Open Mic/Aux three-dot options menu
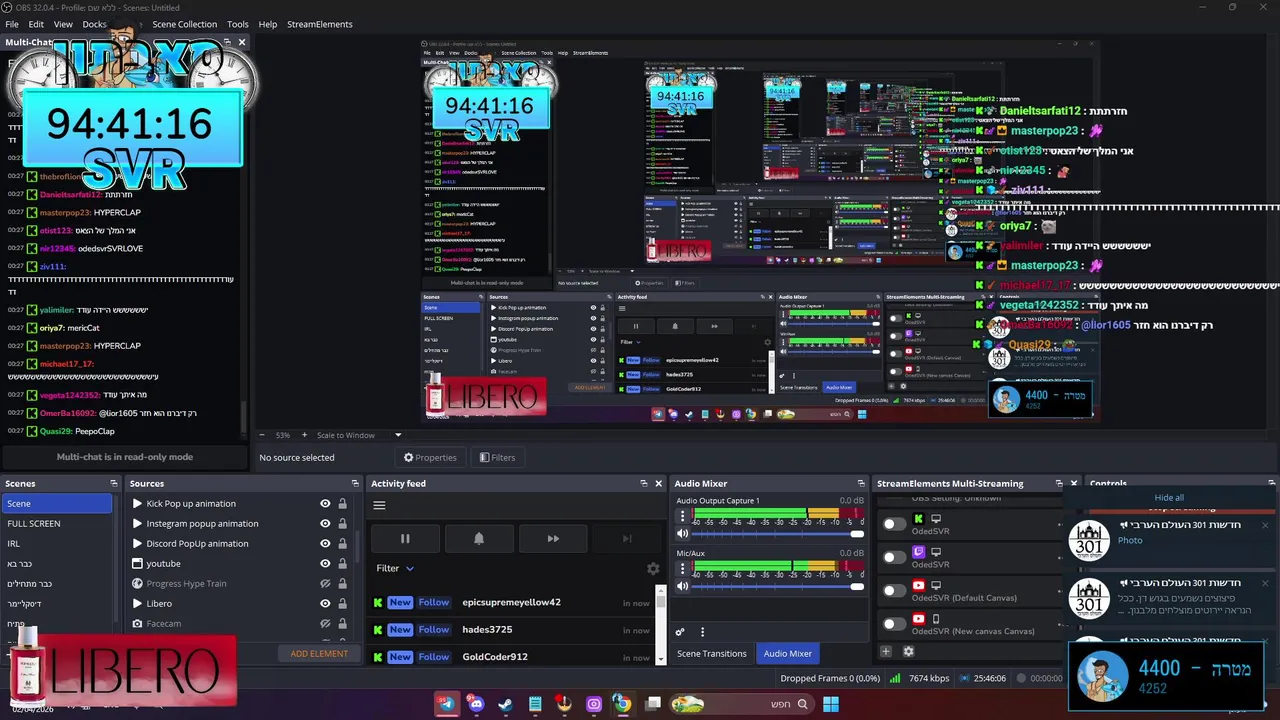 683,568
